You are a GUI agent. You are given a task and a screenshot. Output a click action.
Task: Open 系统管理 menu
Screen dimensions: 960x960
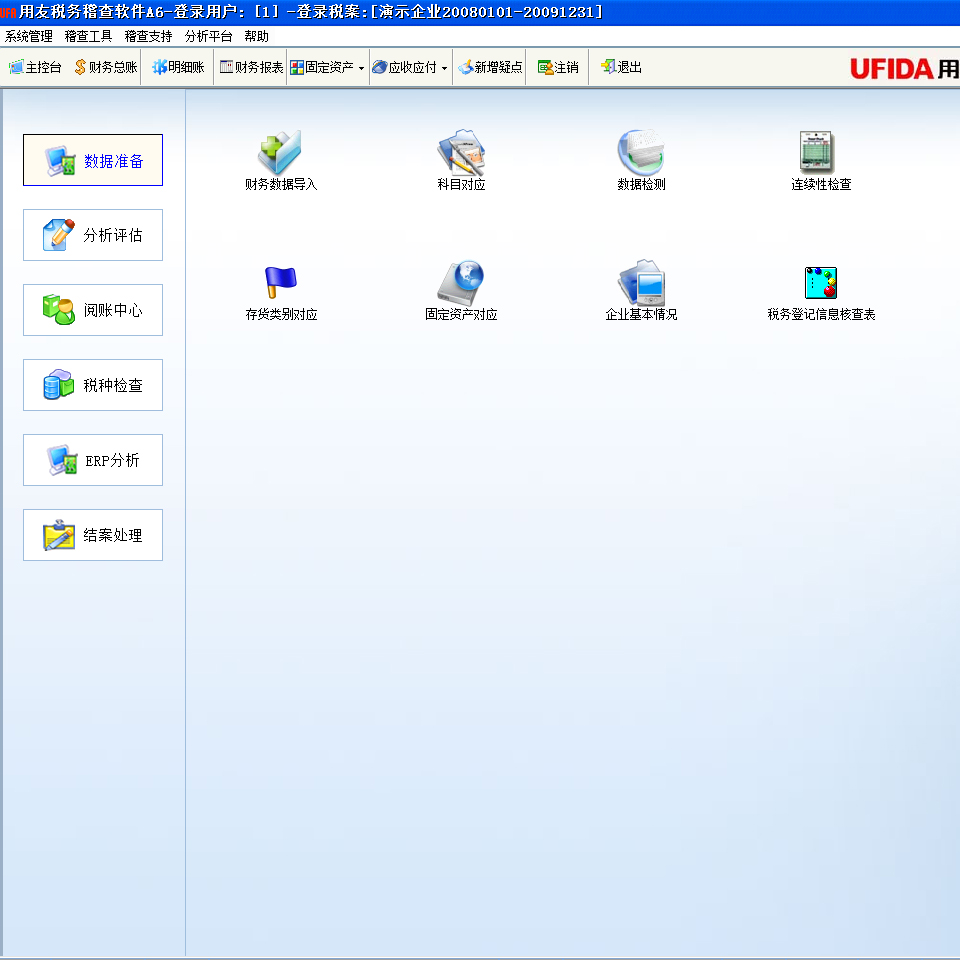(x=29, y=36)
